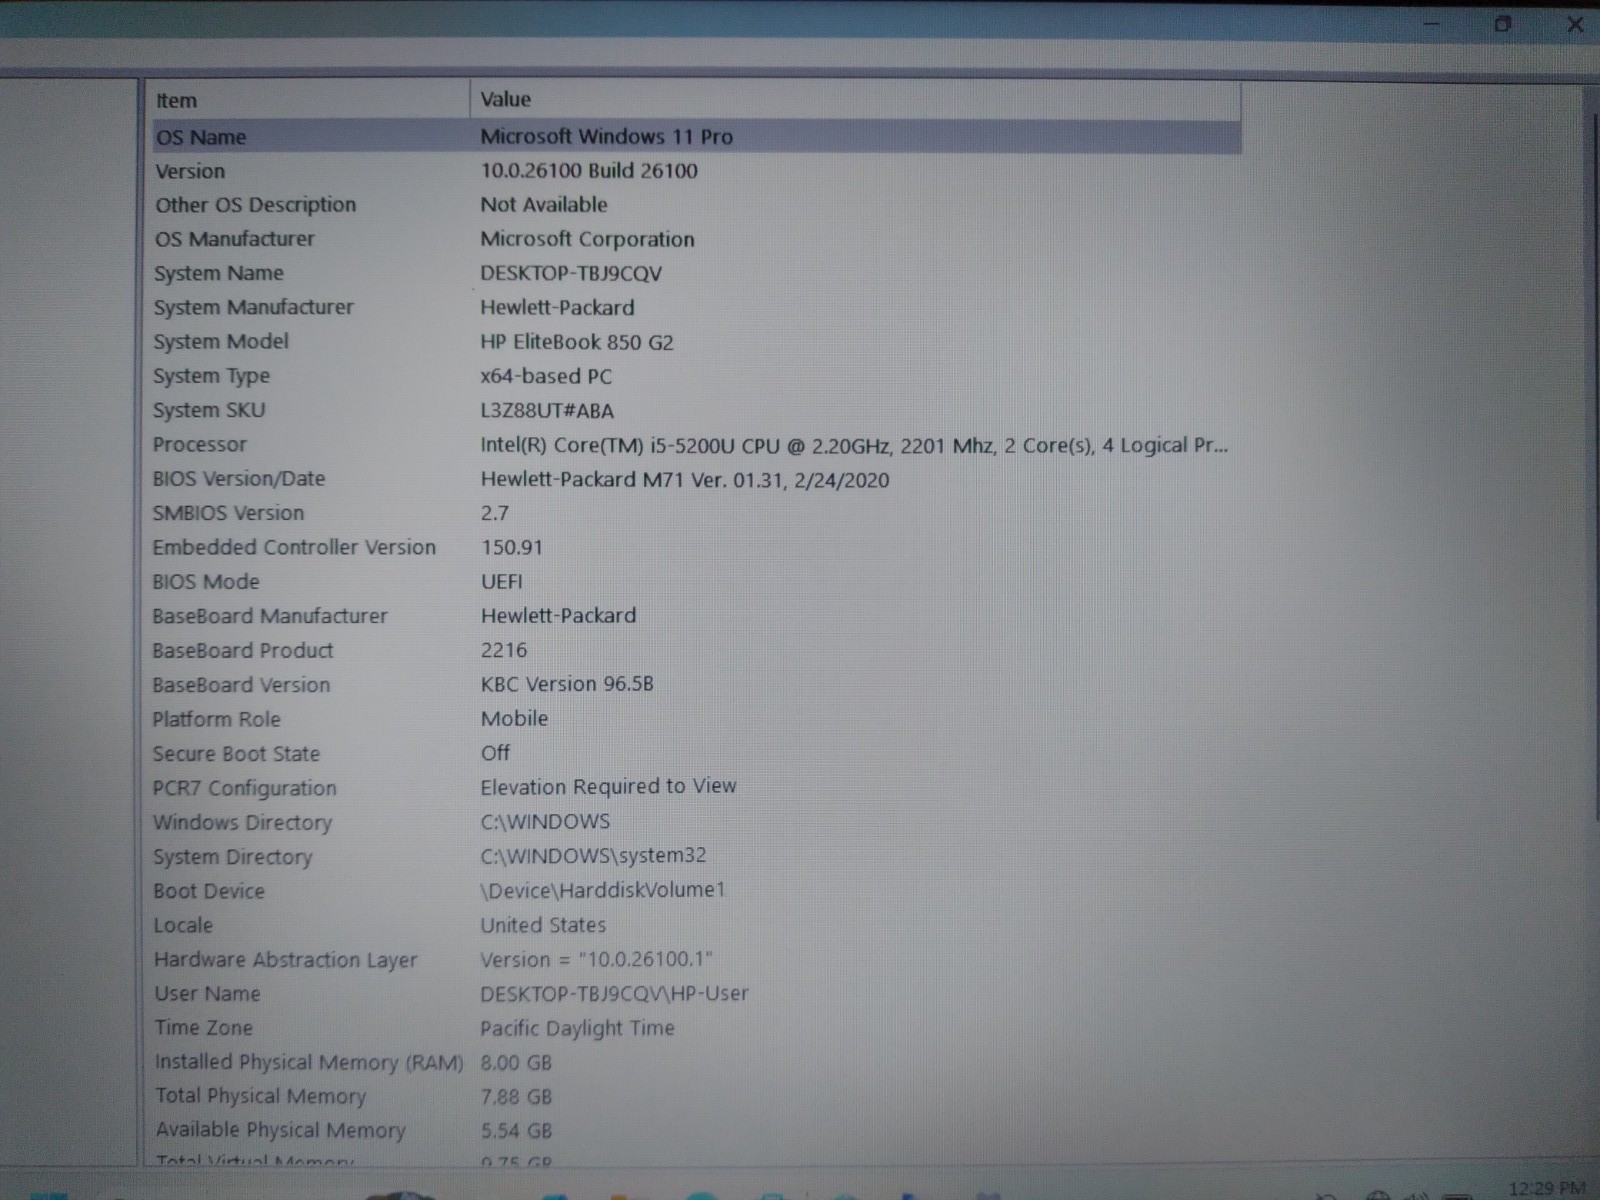
Task: Select the Hardware Abstraction Layer item
Action: [285, 960]
